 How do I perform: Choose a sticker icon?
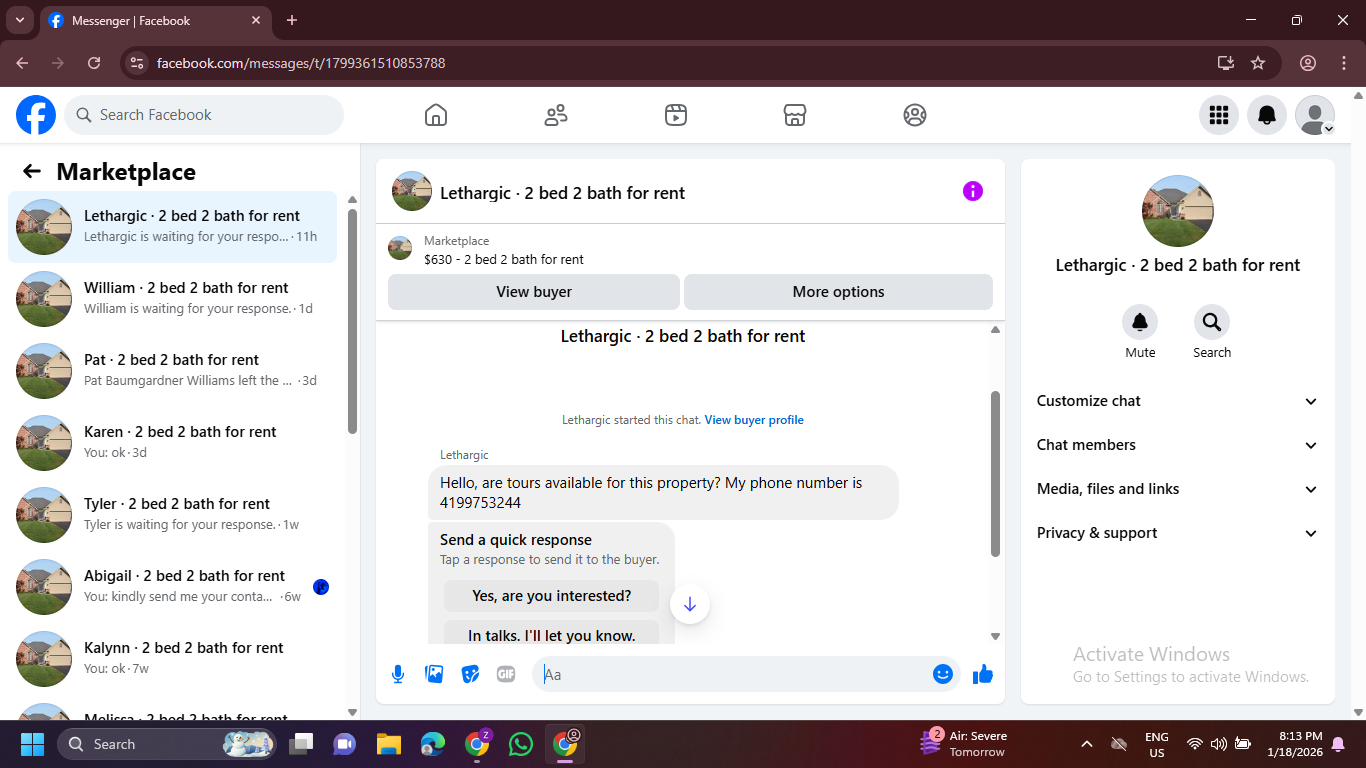click(x=470, y=674)
